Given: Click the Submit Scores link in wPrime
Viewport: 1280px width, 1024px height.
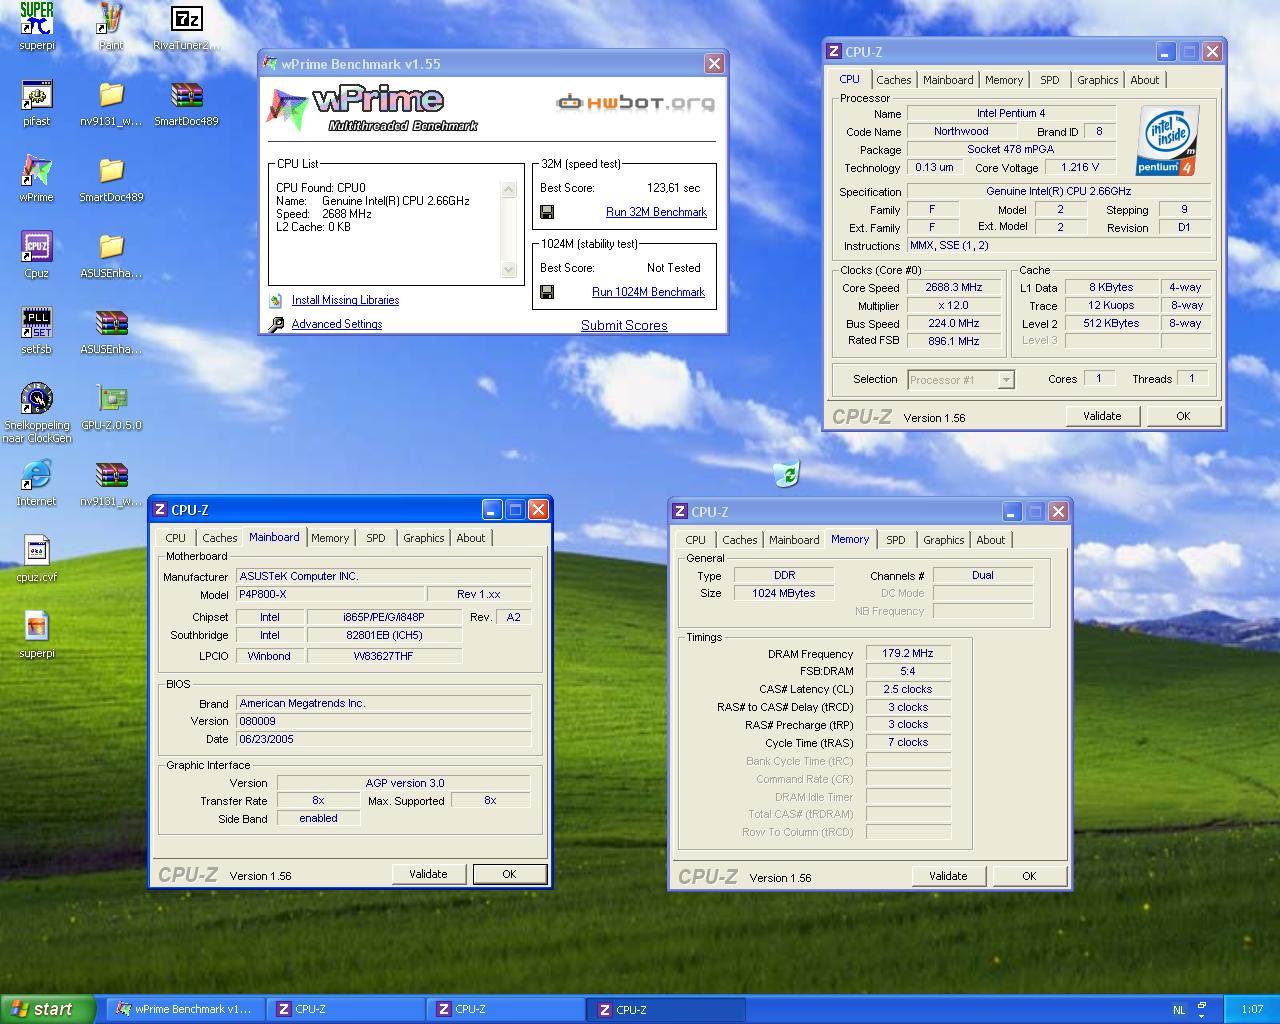Looking at the screenshot, I should point(624,325).
